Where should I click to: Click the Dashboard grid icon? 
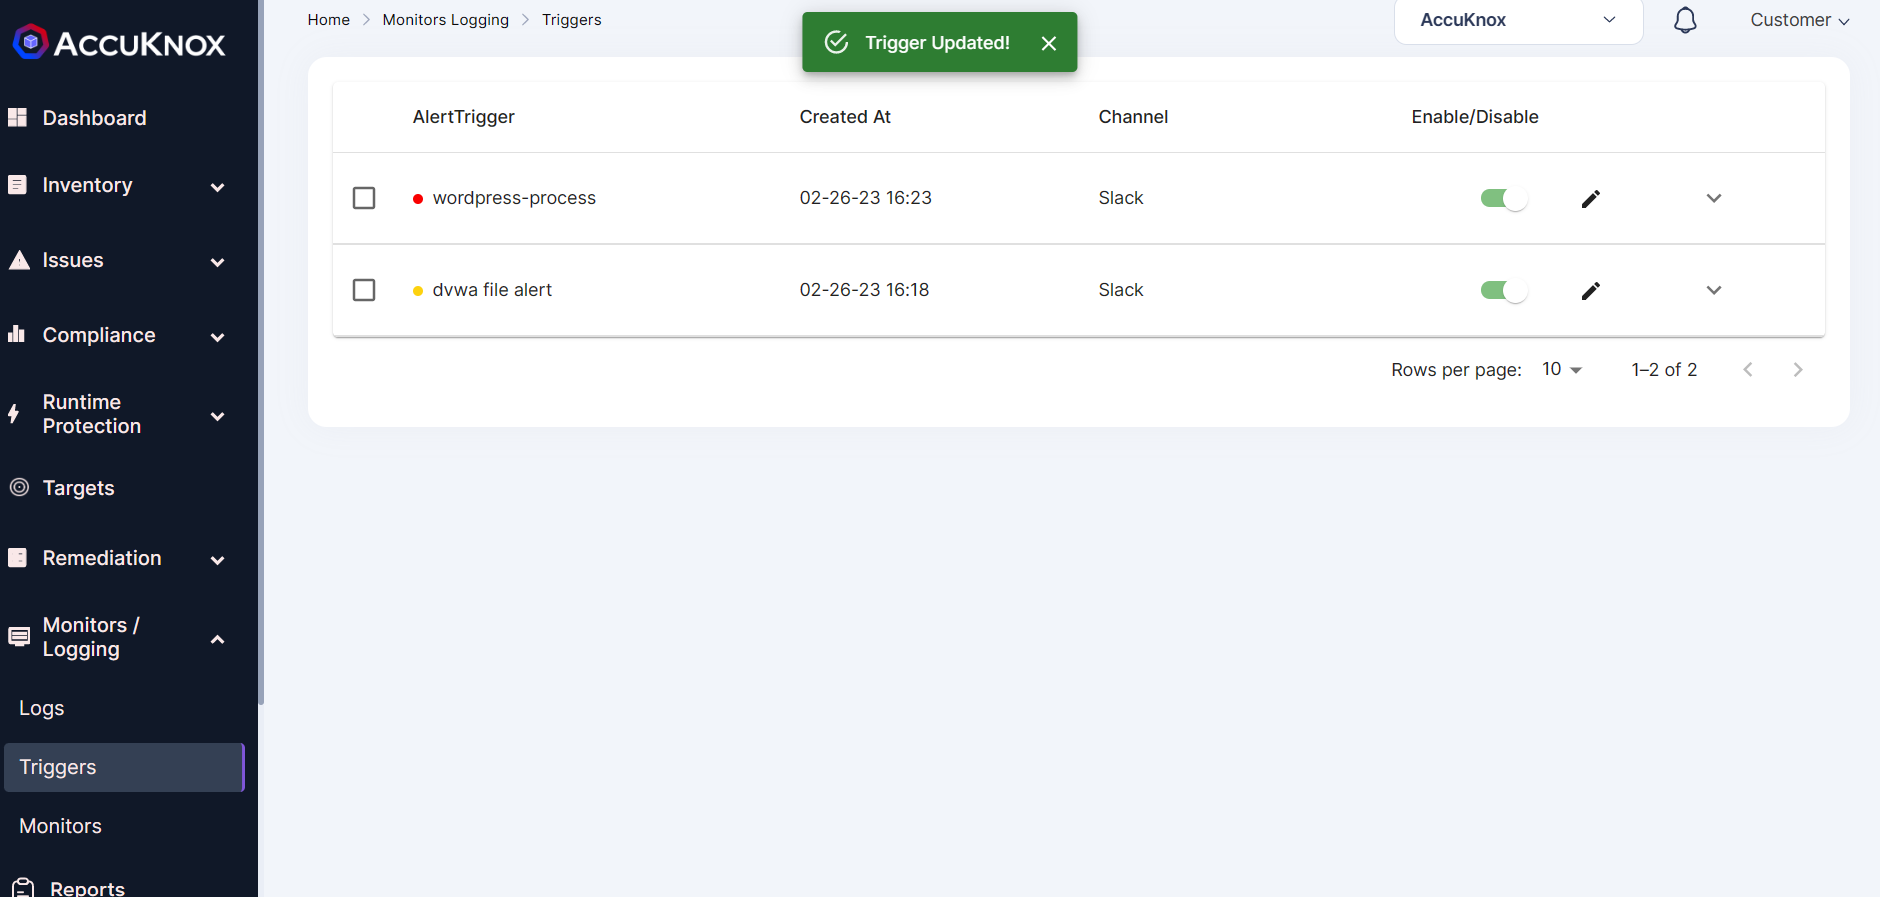pos(18,117)
